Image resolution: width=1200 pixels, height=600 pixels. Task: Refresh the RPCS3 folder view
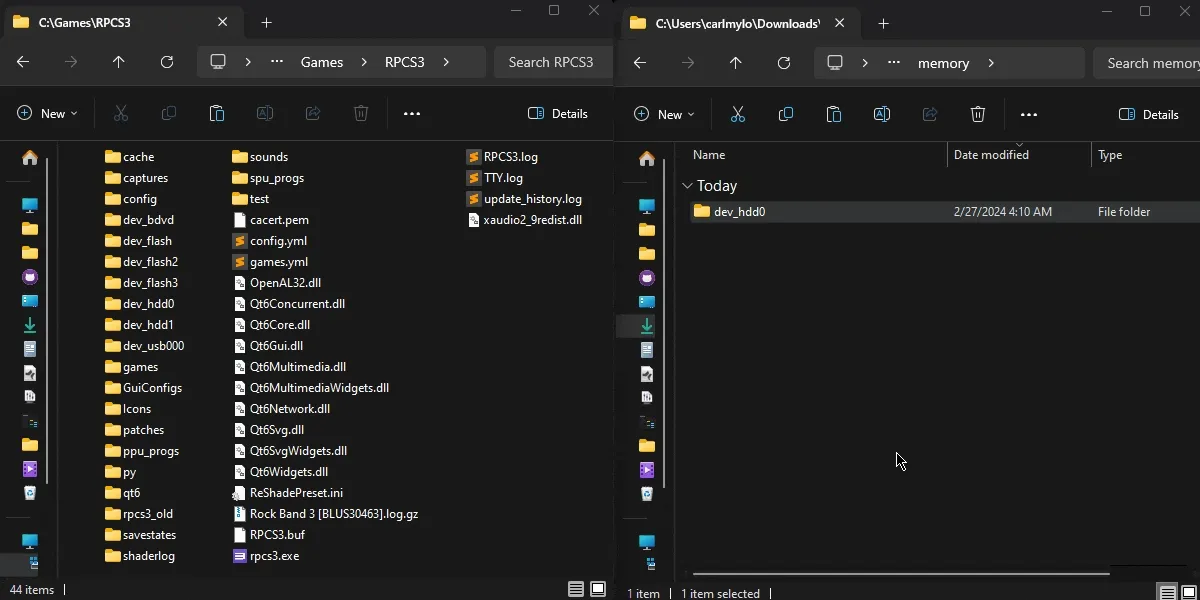click(x=167, y=62)
